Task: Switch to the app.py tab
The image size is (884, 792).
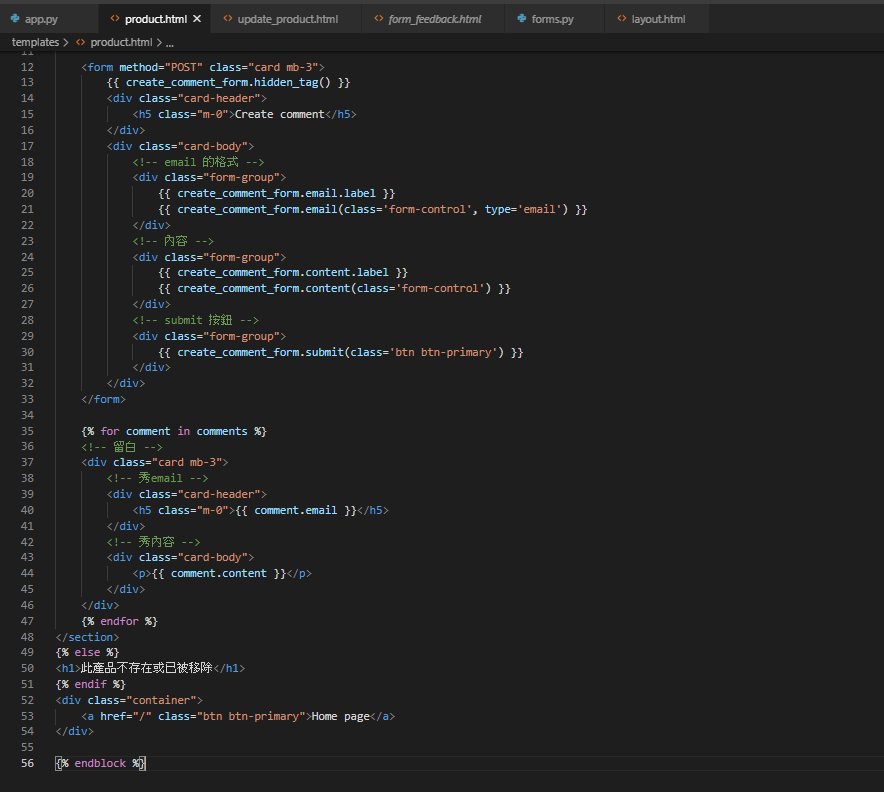Action: (x=42, y=19)
